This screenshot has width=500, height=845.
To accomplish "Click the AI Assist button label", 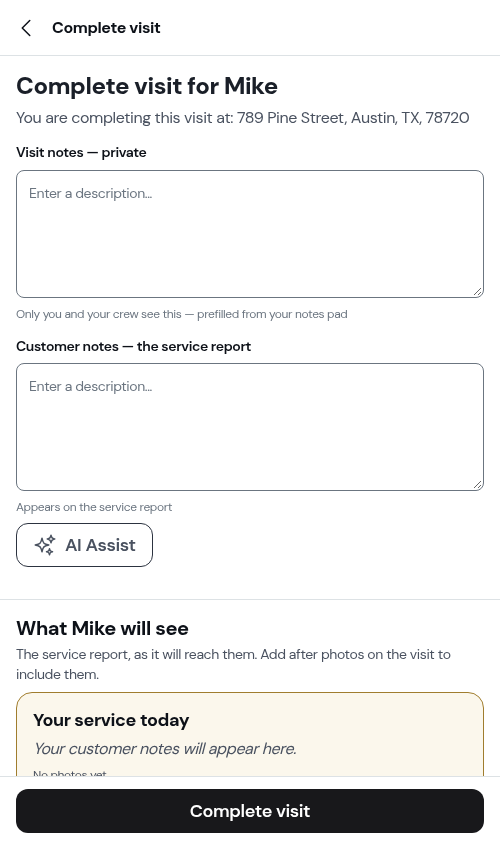I will tap(100, 545).
